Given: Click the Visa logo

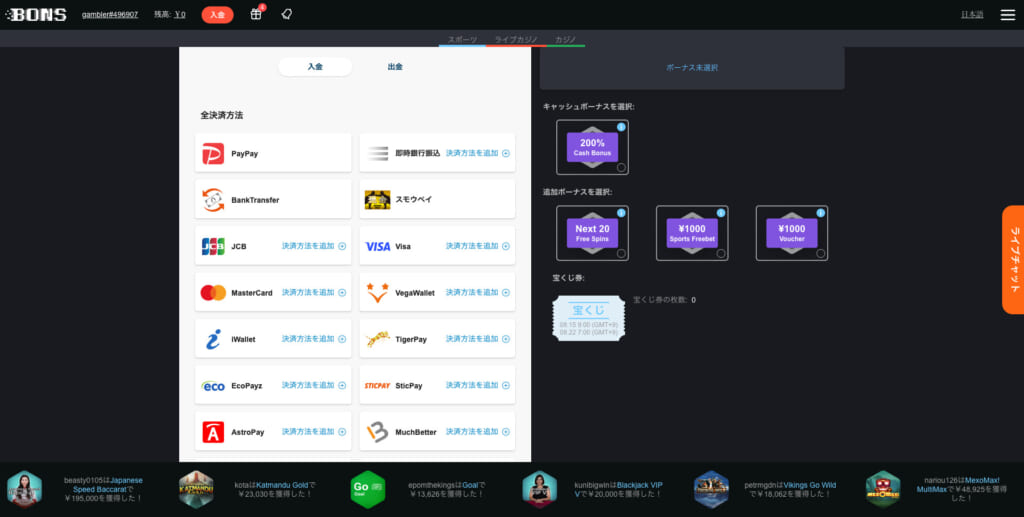Looking at the screenshot, I should click(x=377, y=246).
